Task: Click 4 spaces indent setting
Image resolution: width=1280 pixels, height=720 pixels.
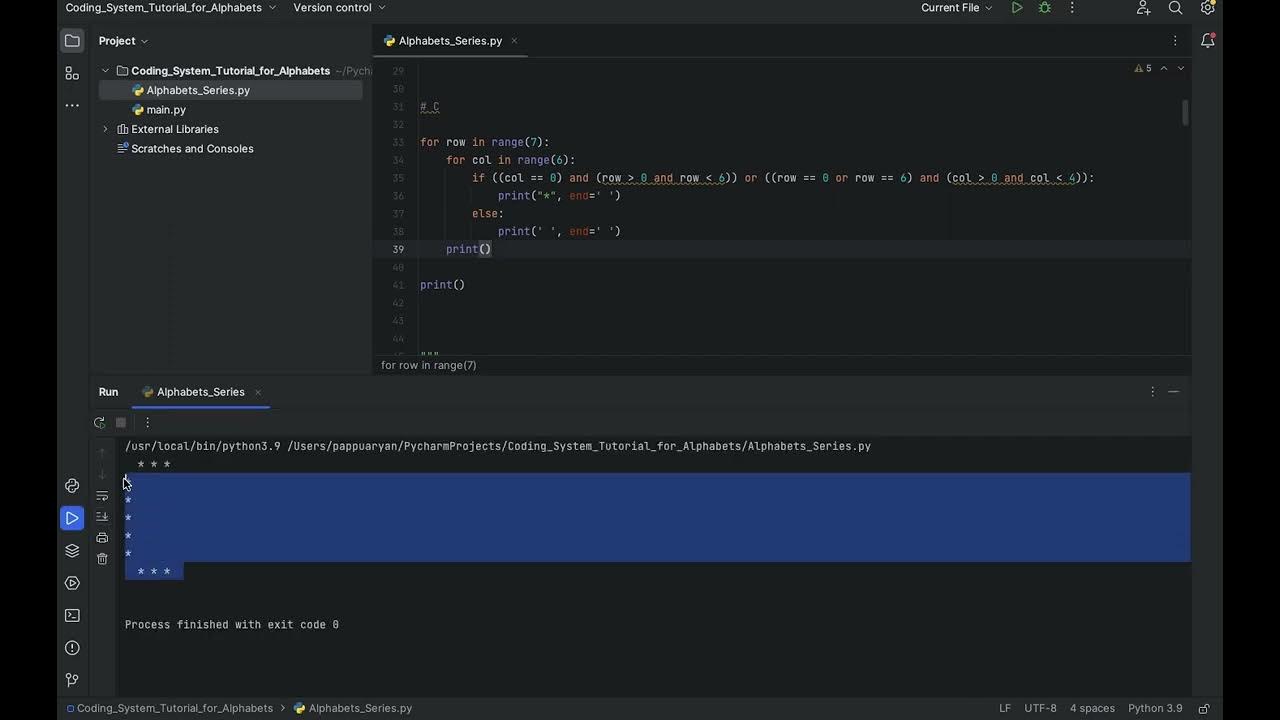Action: 1092,708
